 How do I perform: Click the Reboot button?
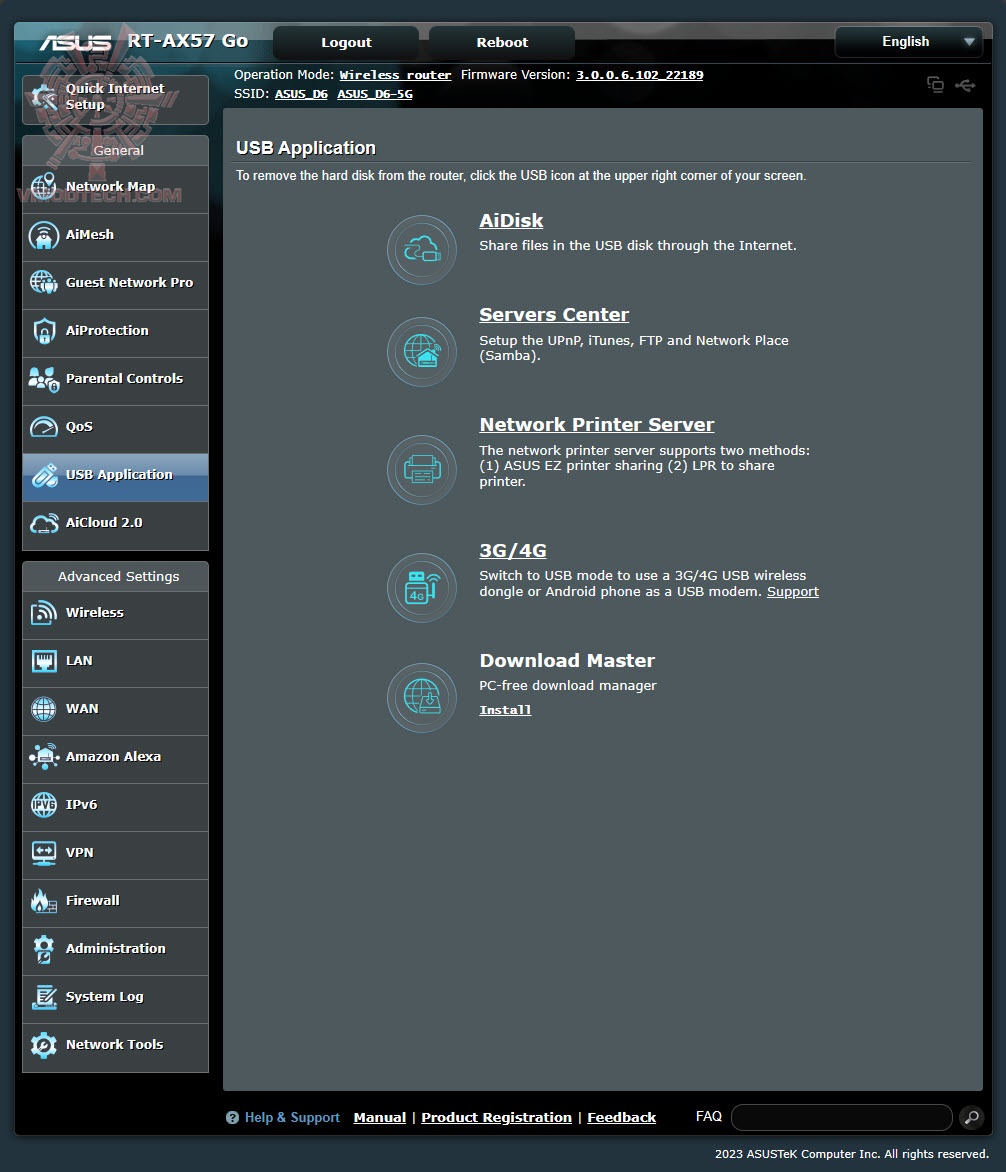pyautogui.click(x=502, y=43)
